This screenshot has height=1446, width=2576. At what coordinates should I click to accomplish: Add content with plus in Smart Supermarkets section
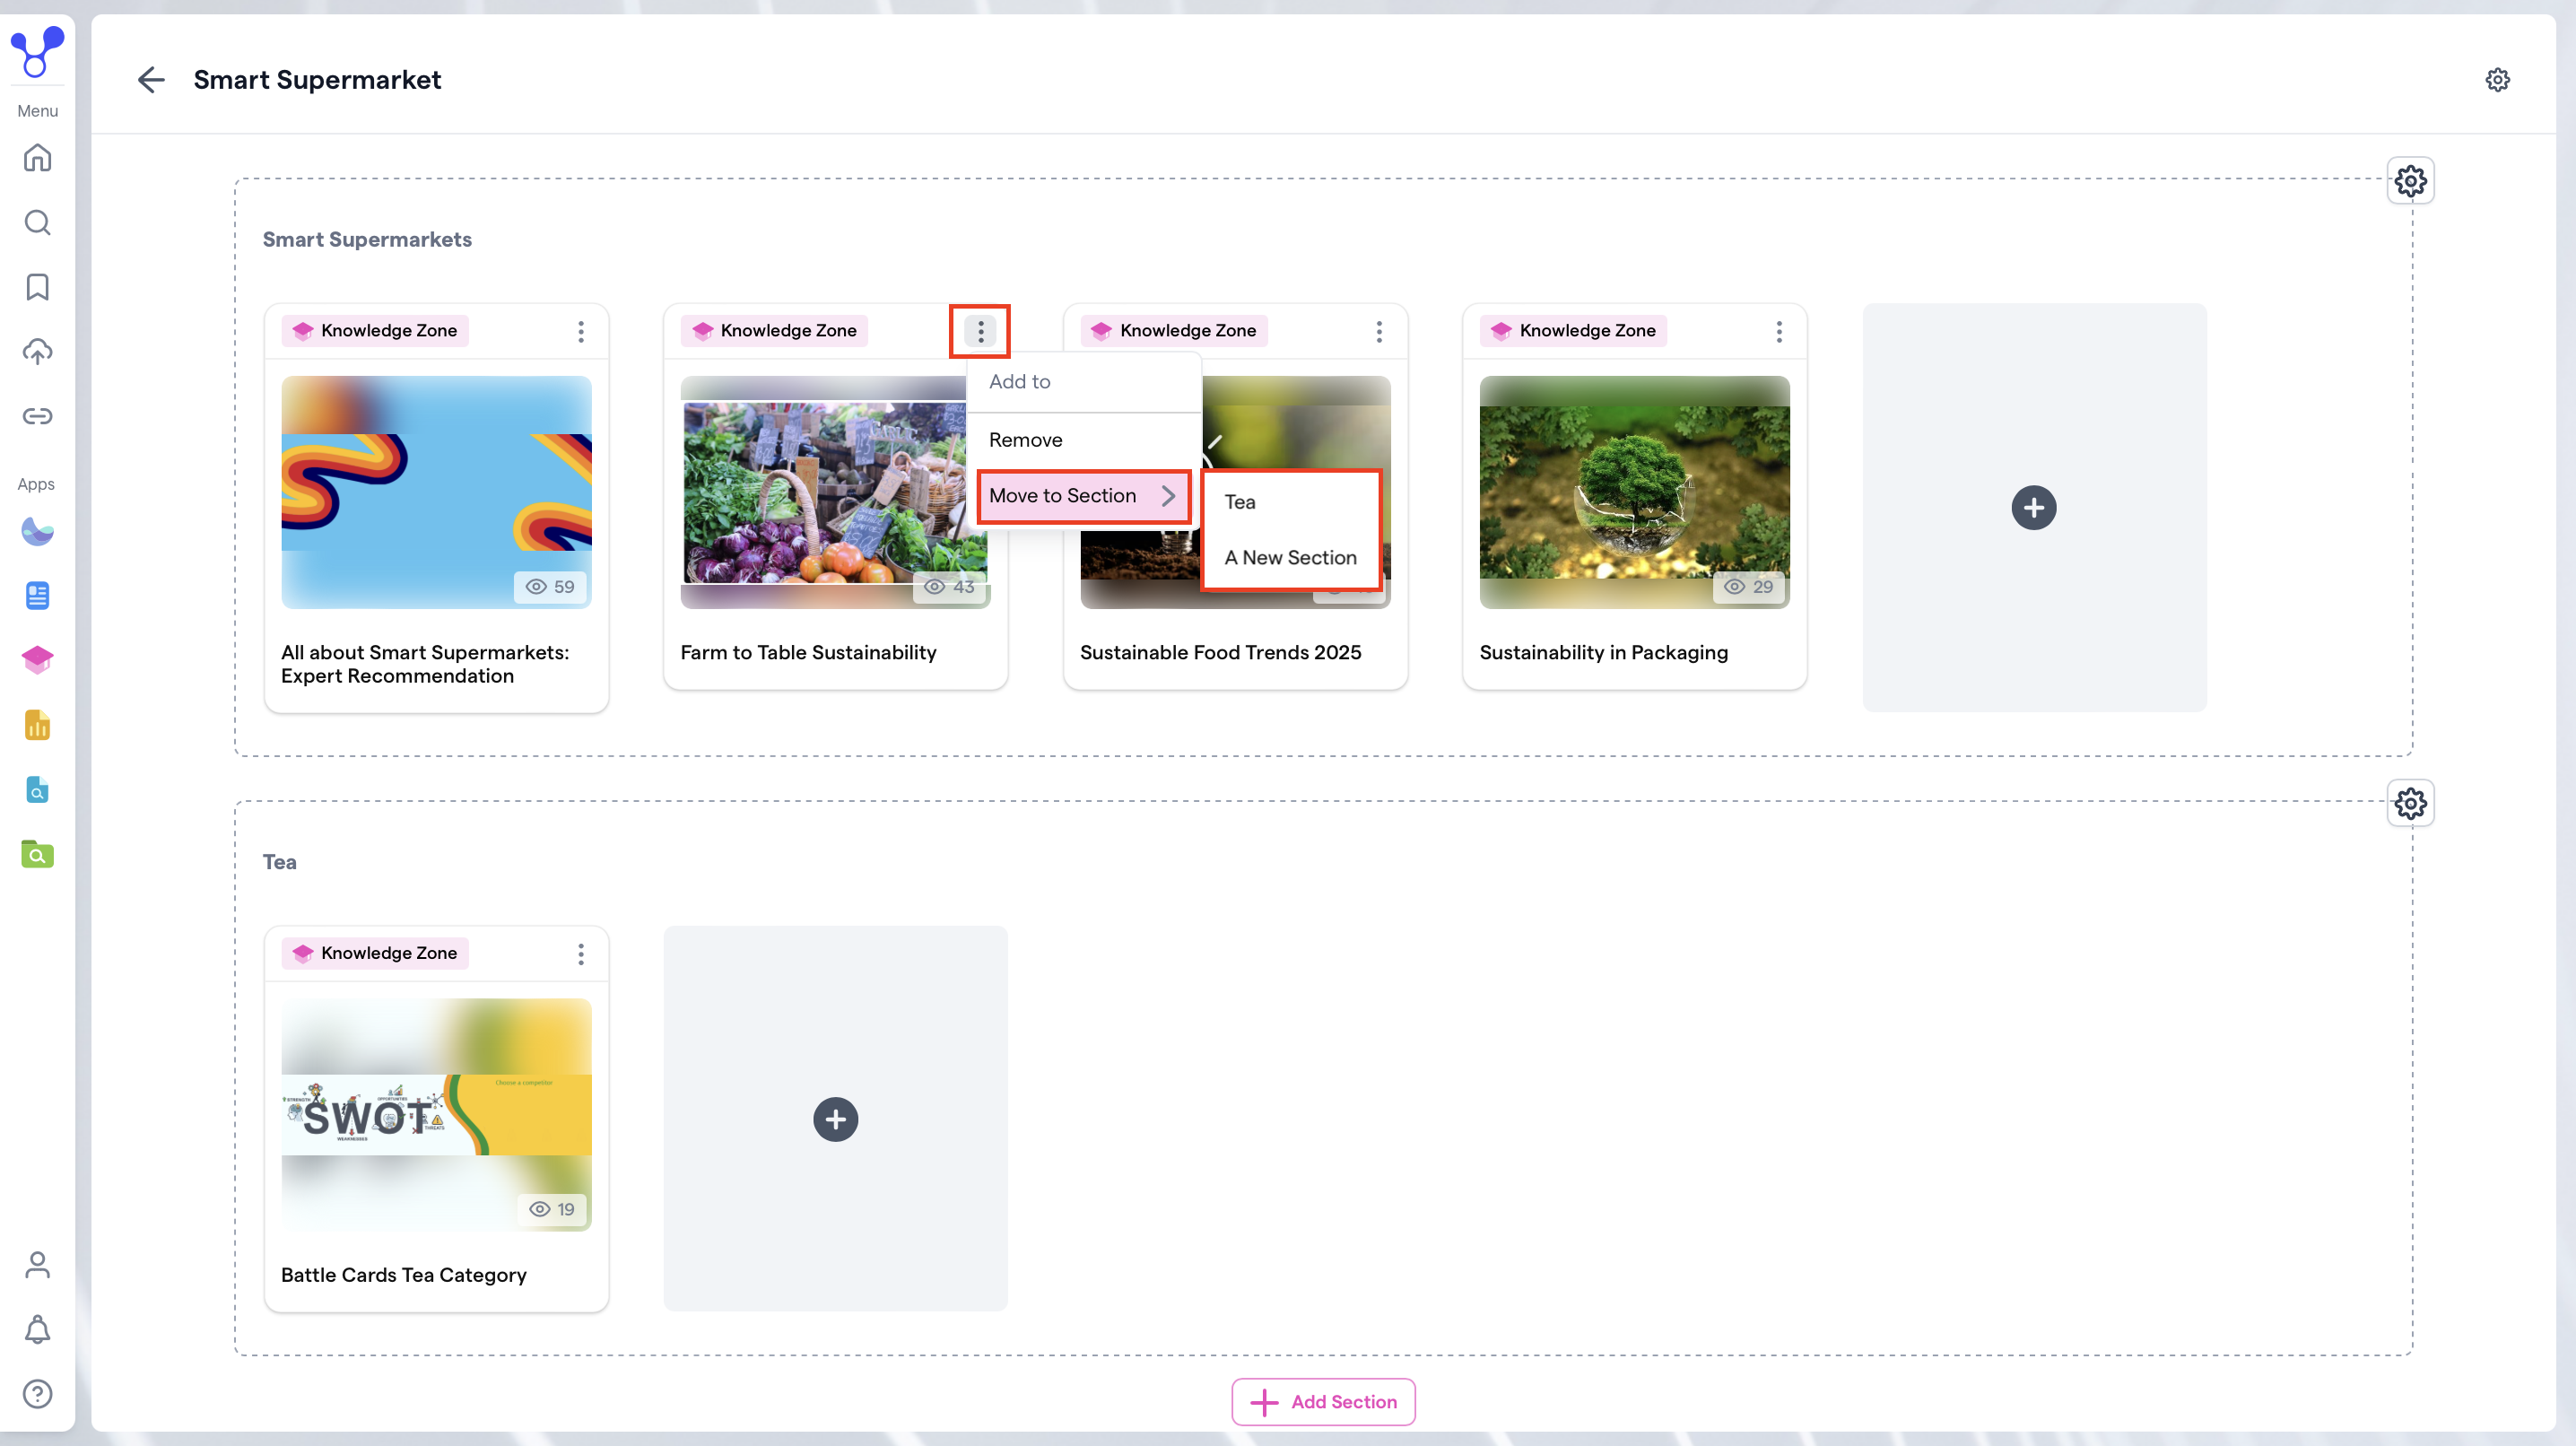pos(2034,508)
